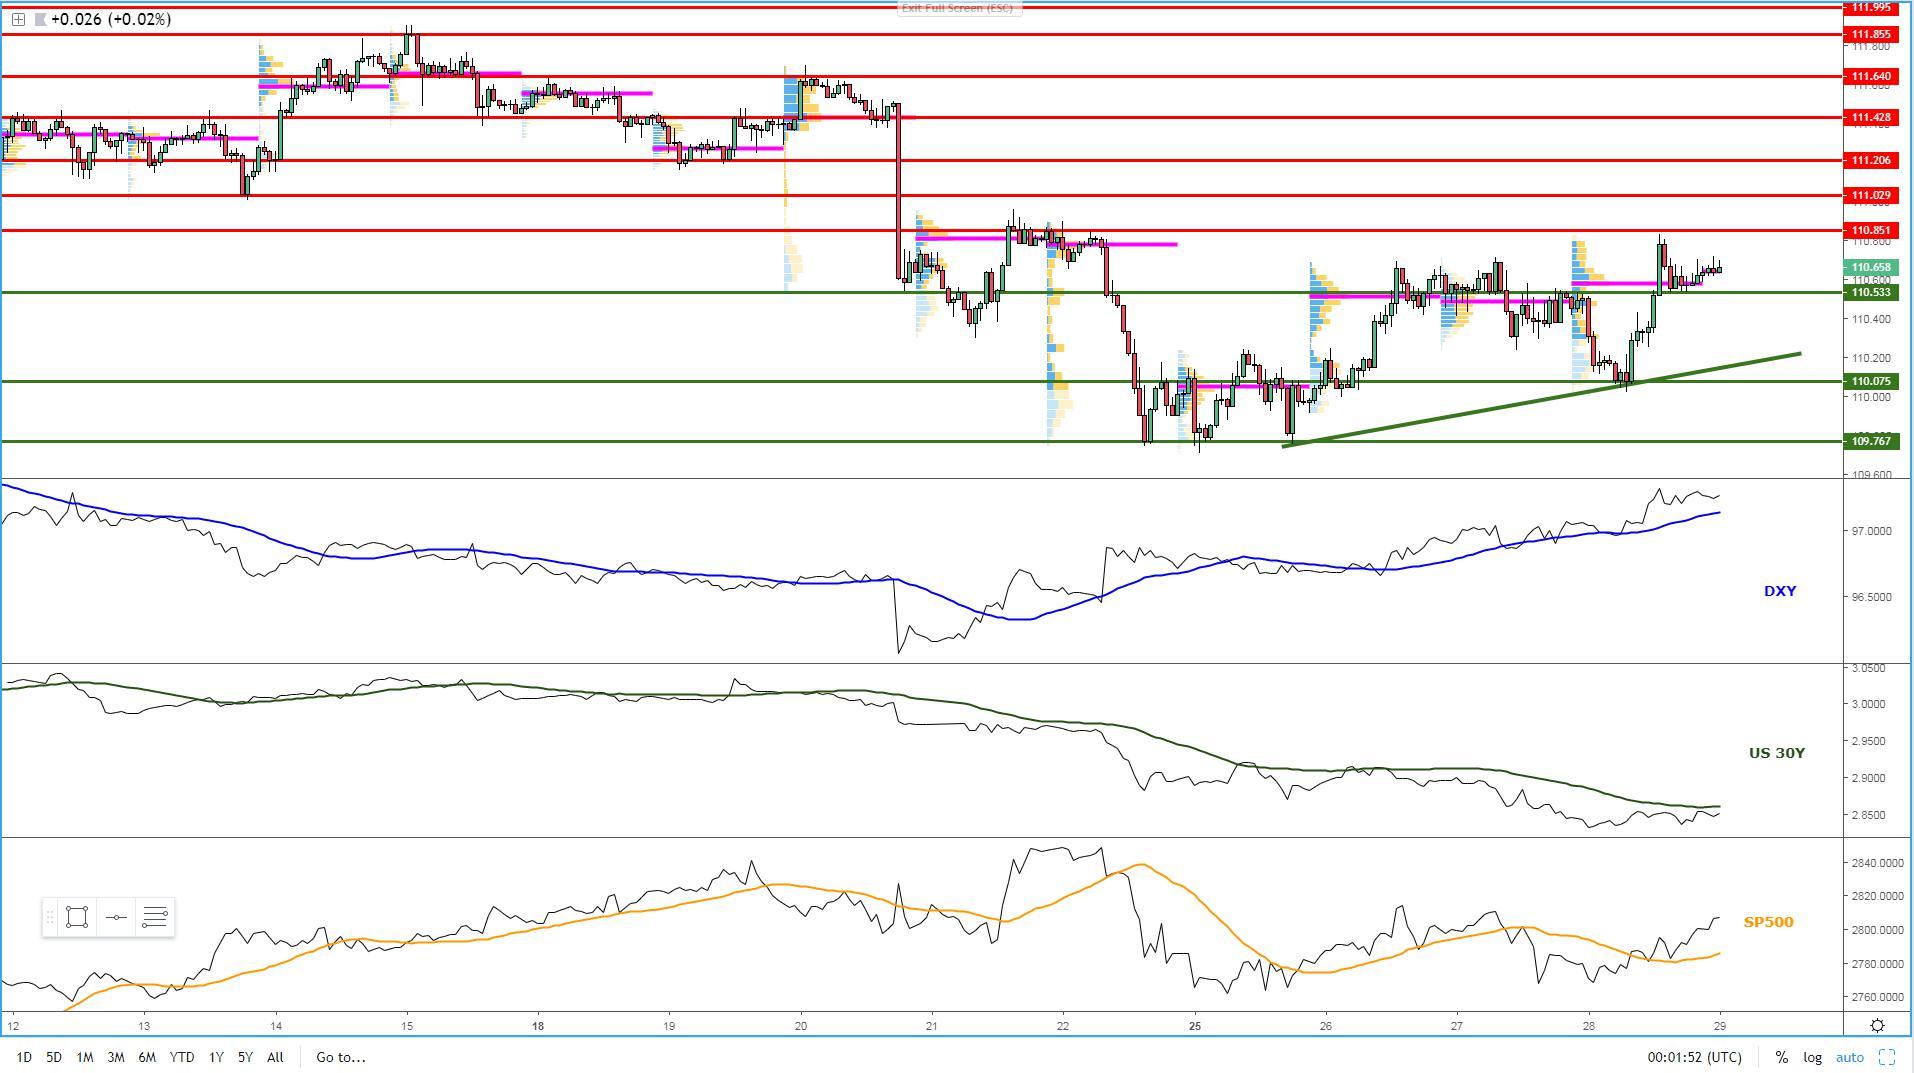Set the range to YTD
Screen dimensions: 1914x1073
[182, 1057]
